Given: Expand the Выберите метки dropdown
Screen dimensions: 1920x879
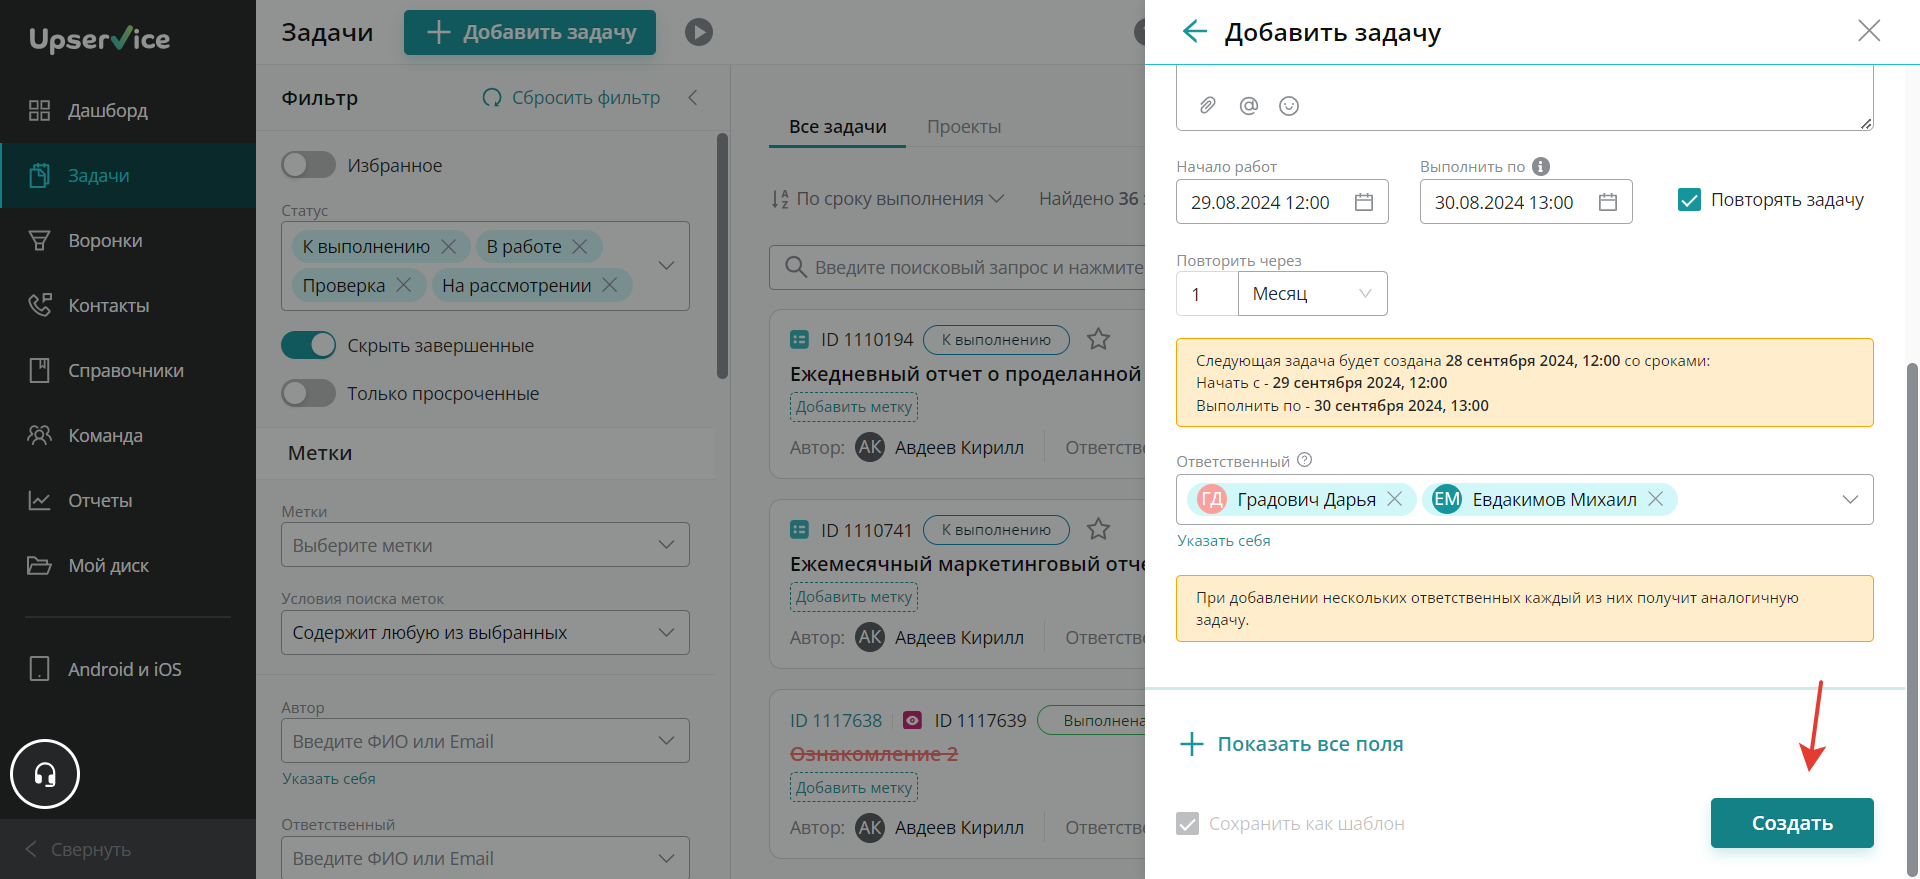Looking at the screenshot, I should pyautogui.click(x=485, y=545).
